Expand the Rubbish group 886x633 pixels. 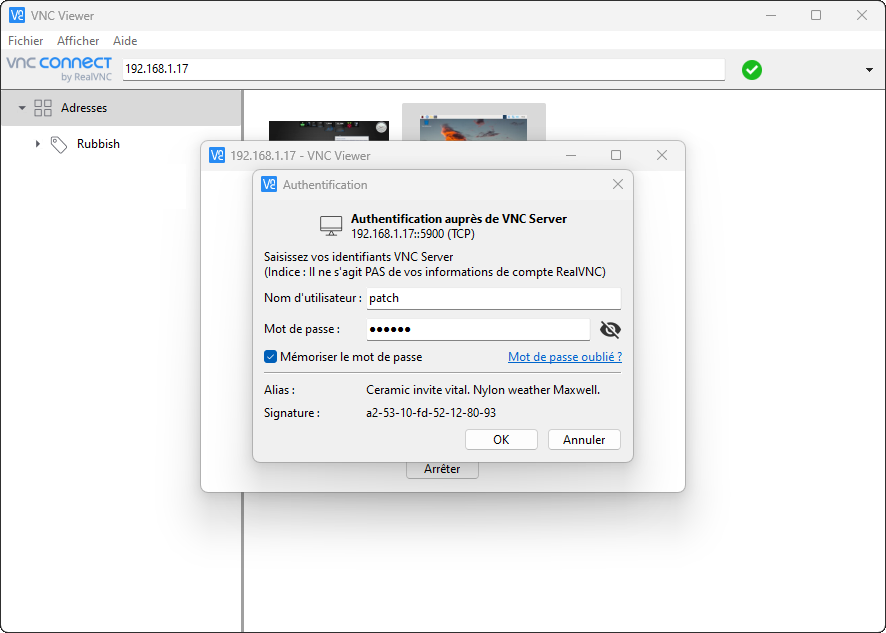pyautogui.click(x=38, y=143)
